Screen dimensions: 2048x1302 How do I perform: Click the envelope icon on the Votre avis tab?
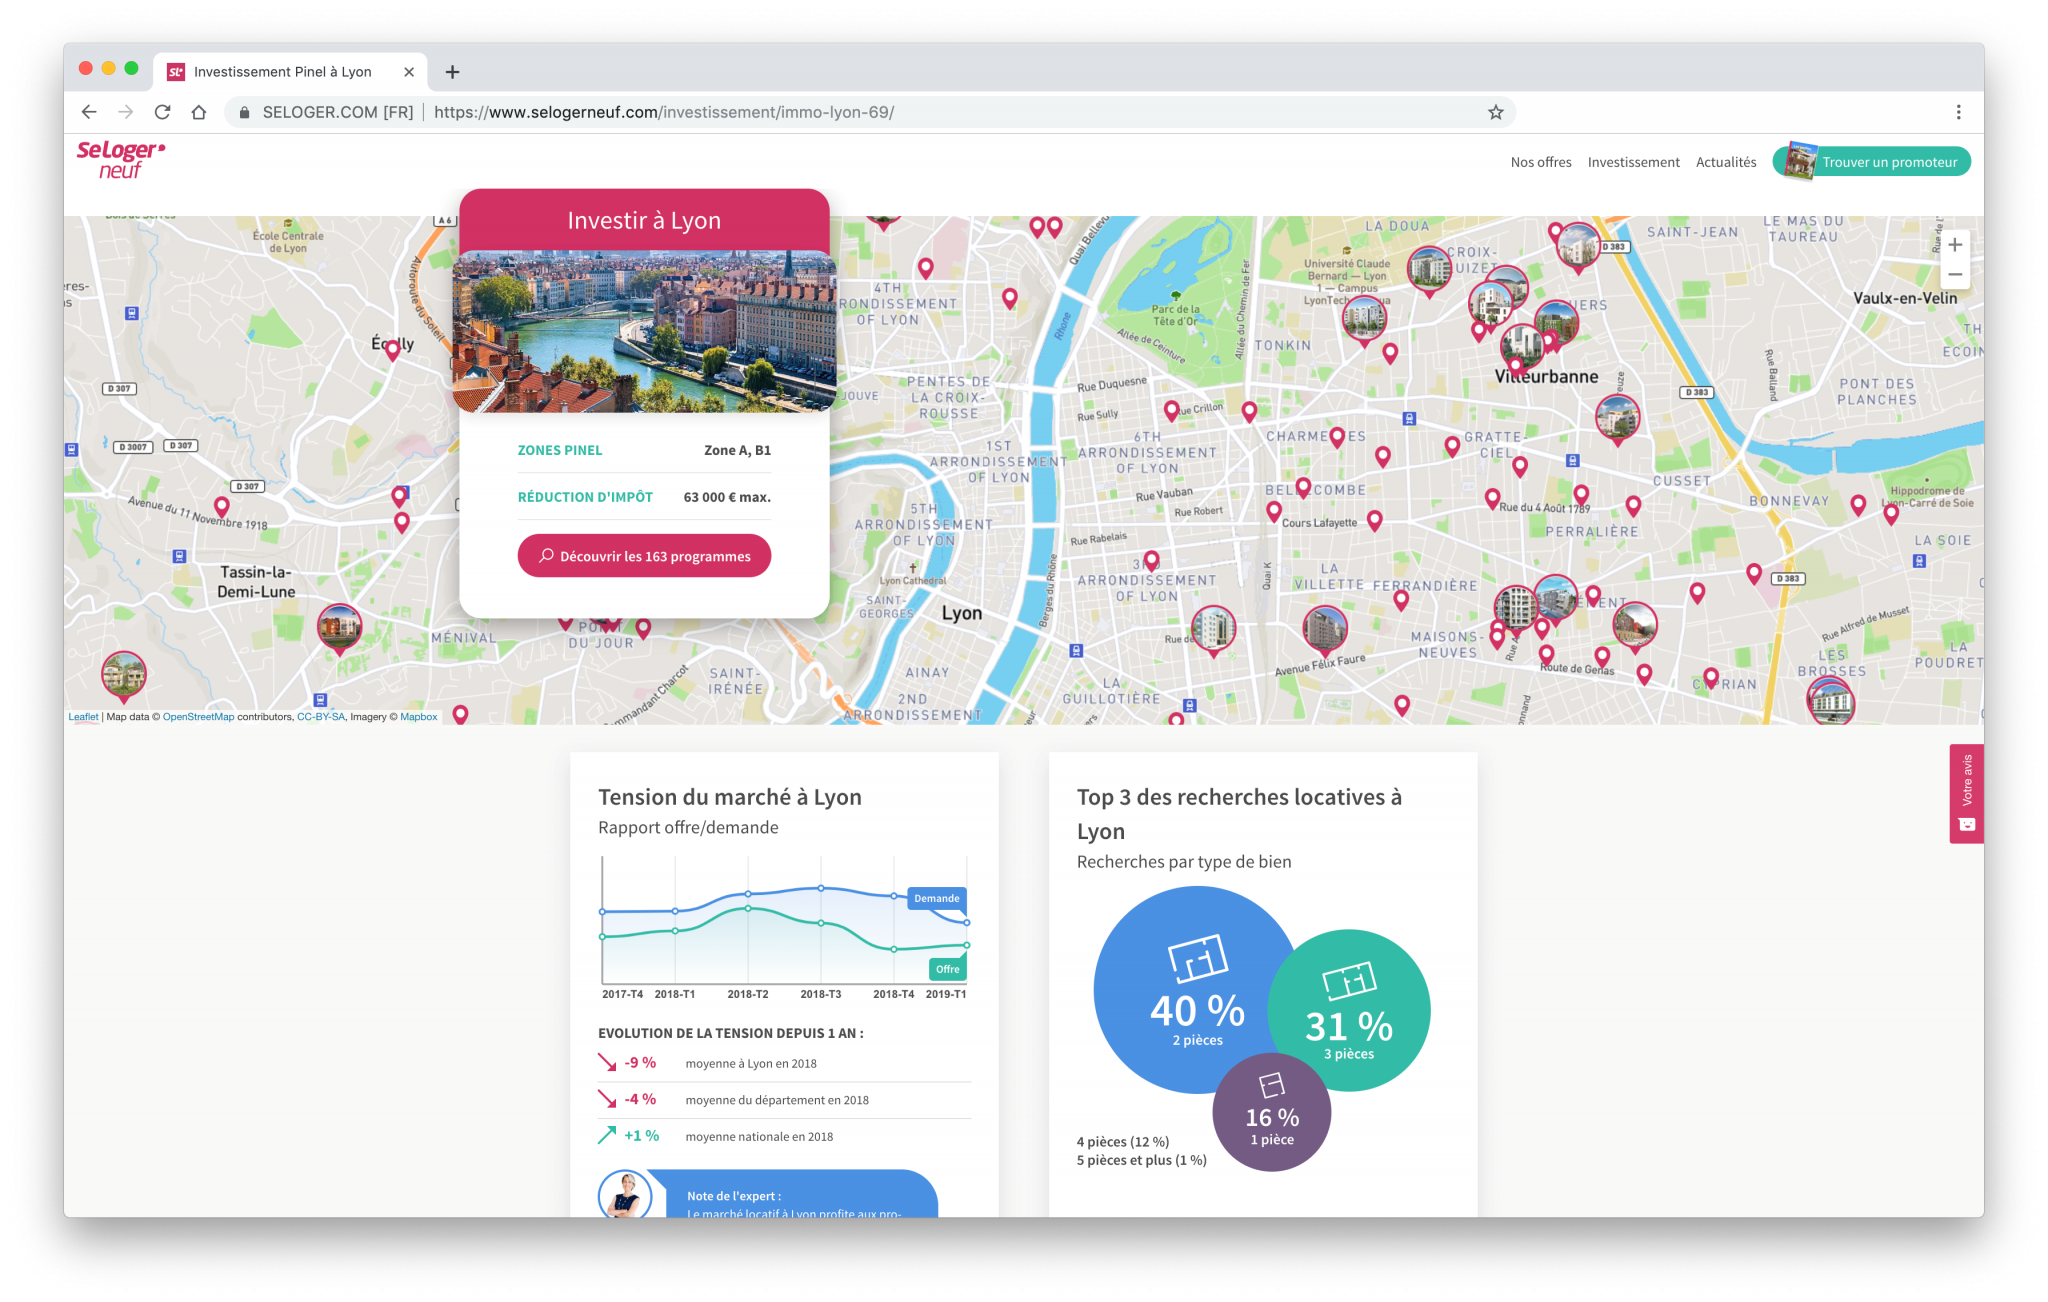click(x=1966, y=822)
